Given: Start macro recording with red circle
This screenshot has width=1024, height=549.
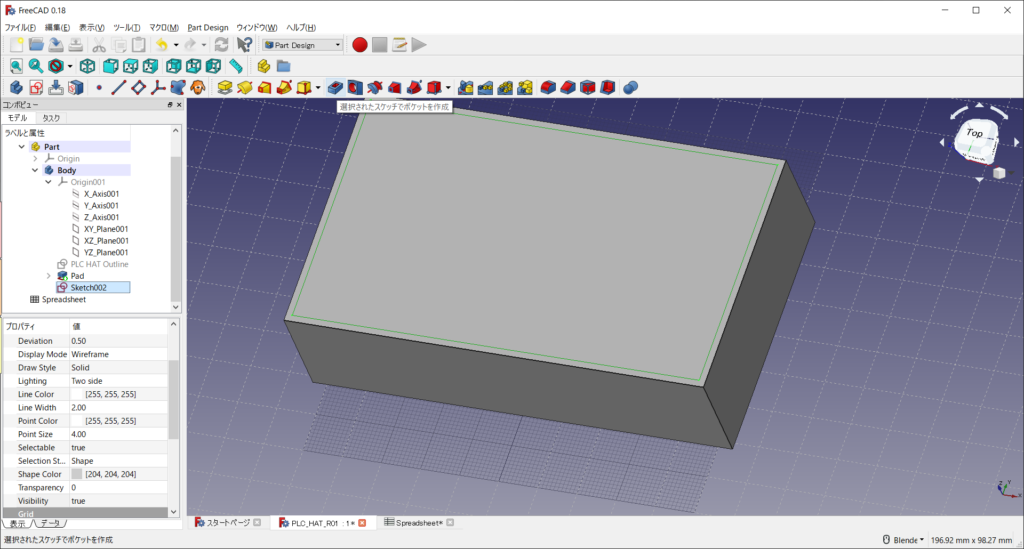Looking at the screenshot, I should tap(360, 45).
